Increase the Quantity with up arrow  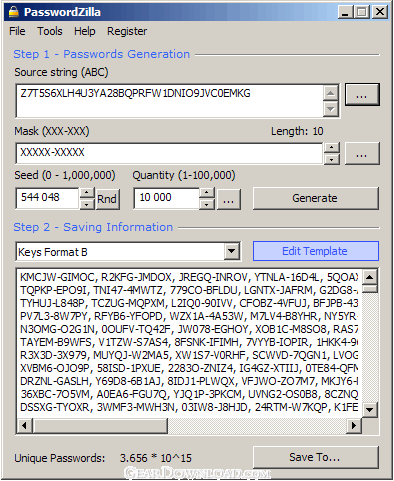(x=207, y=193)
